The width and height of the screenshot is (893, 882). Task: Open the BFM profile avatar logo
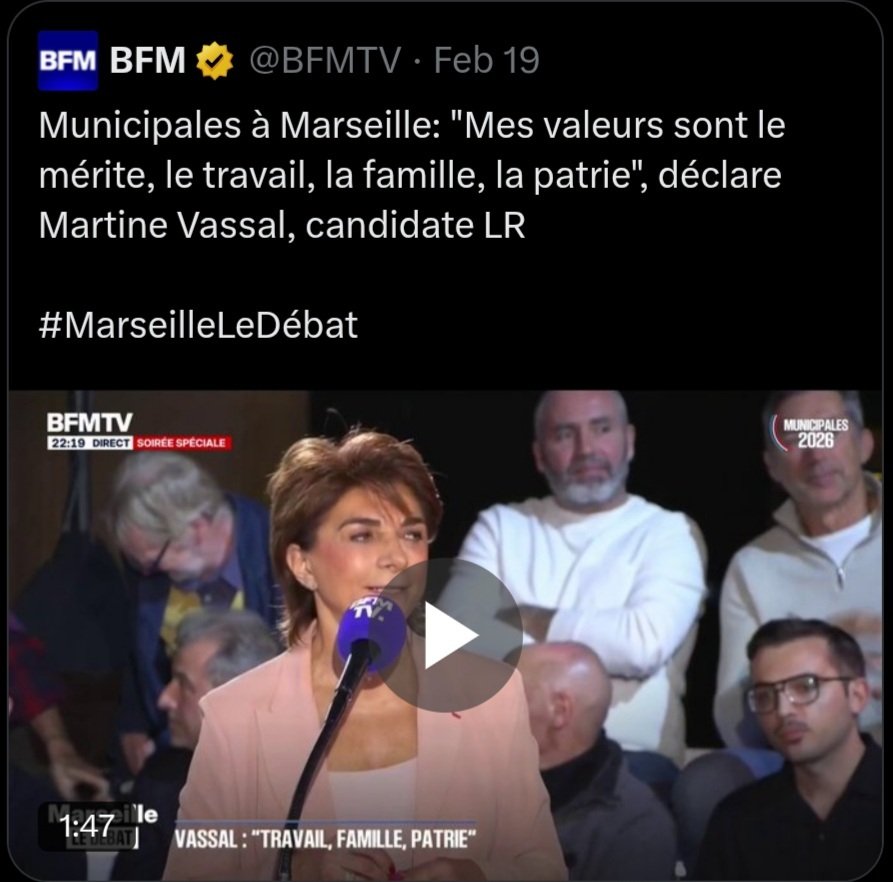68,60
